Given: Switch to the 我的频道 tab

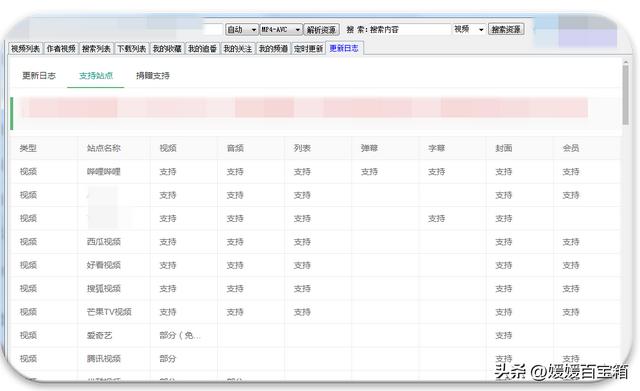Looking at the screenshot, I should pyautogui.click(x=273, y=49).
